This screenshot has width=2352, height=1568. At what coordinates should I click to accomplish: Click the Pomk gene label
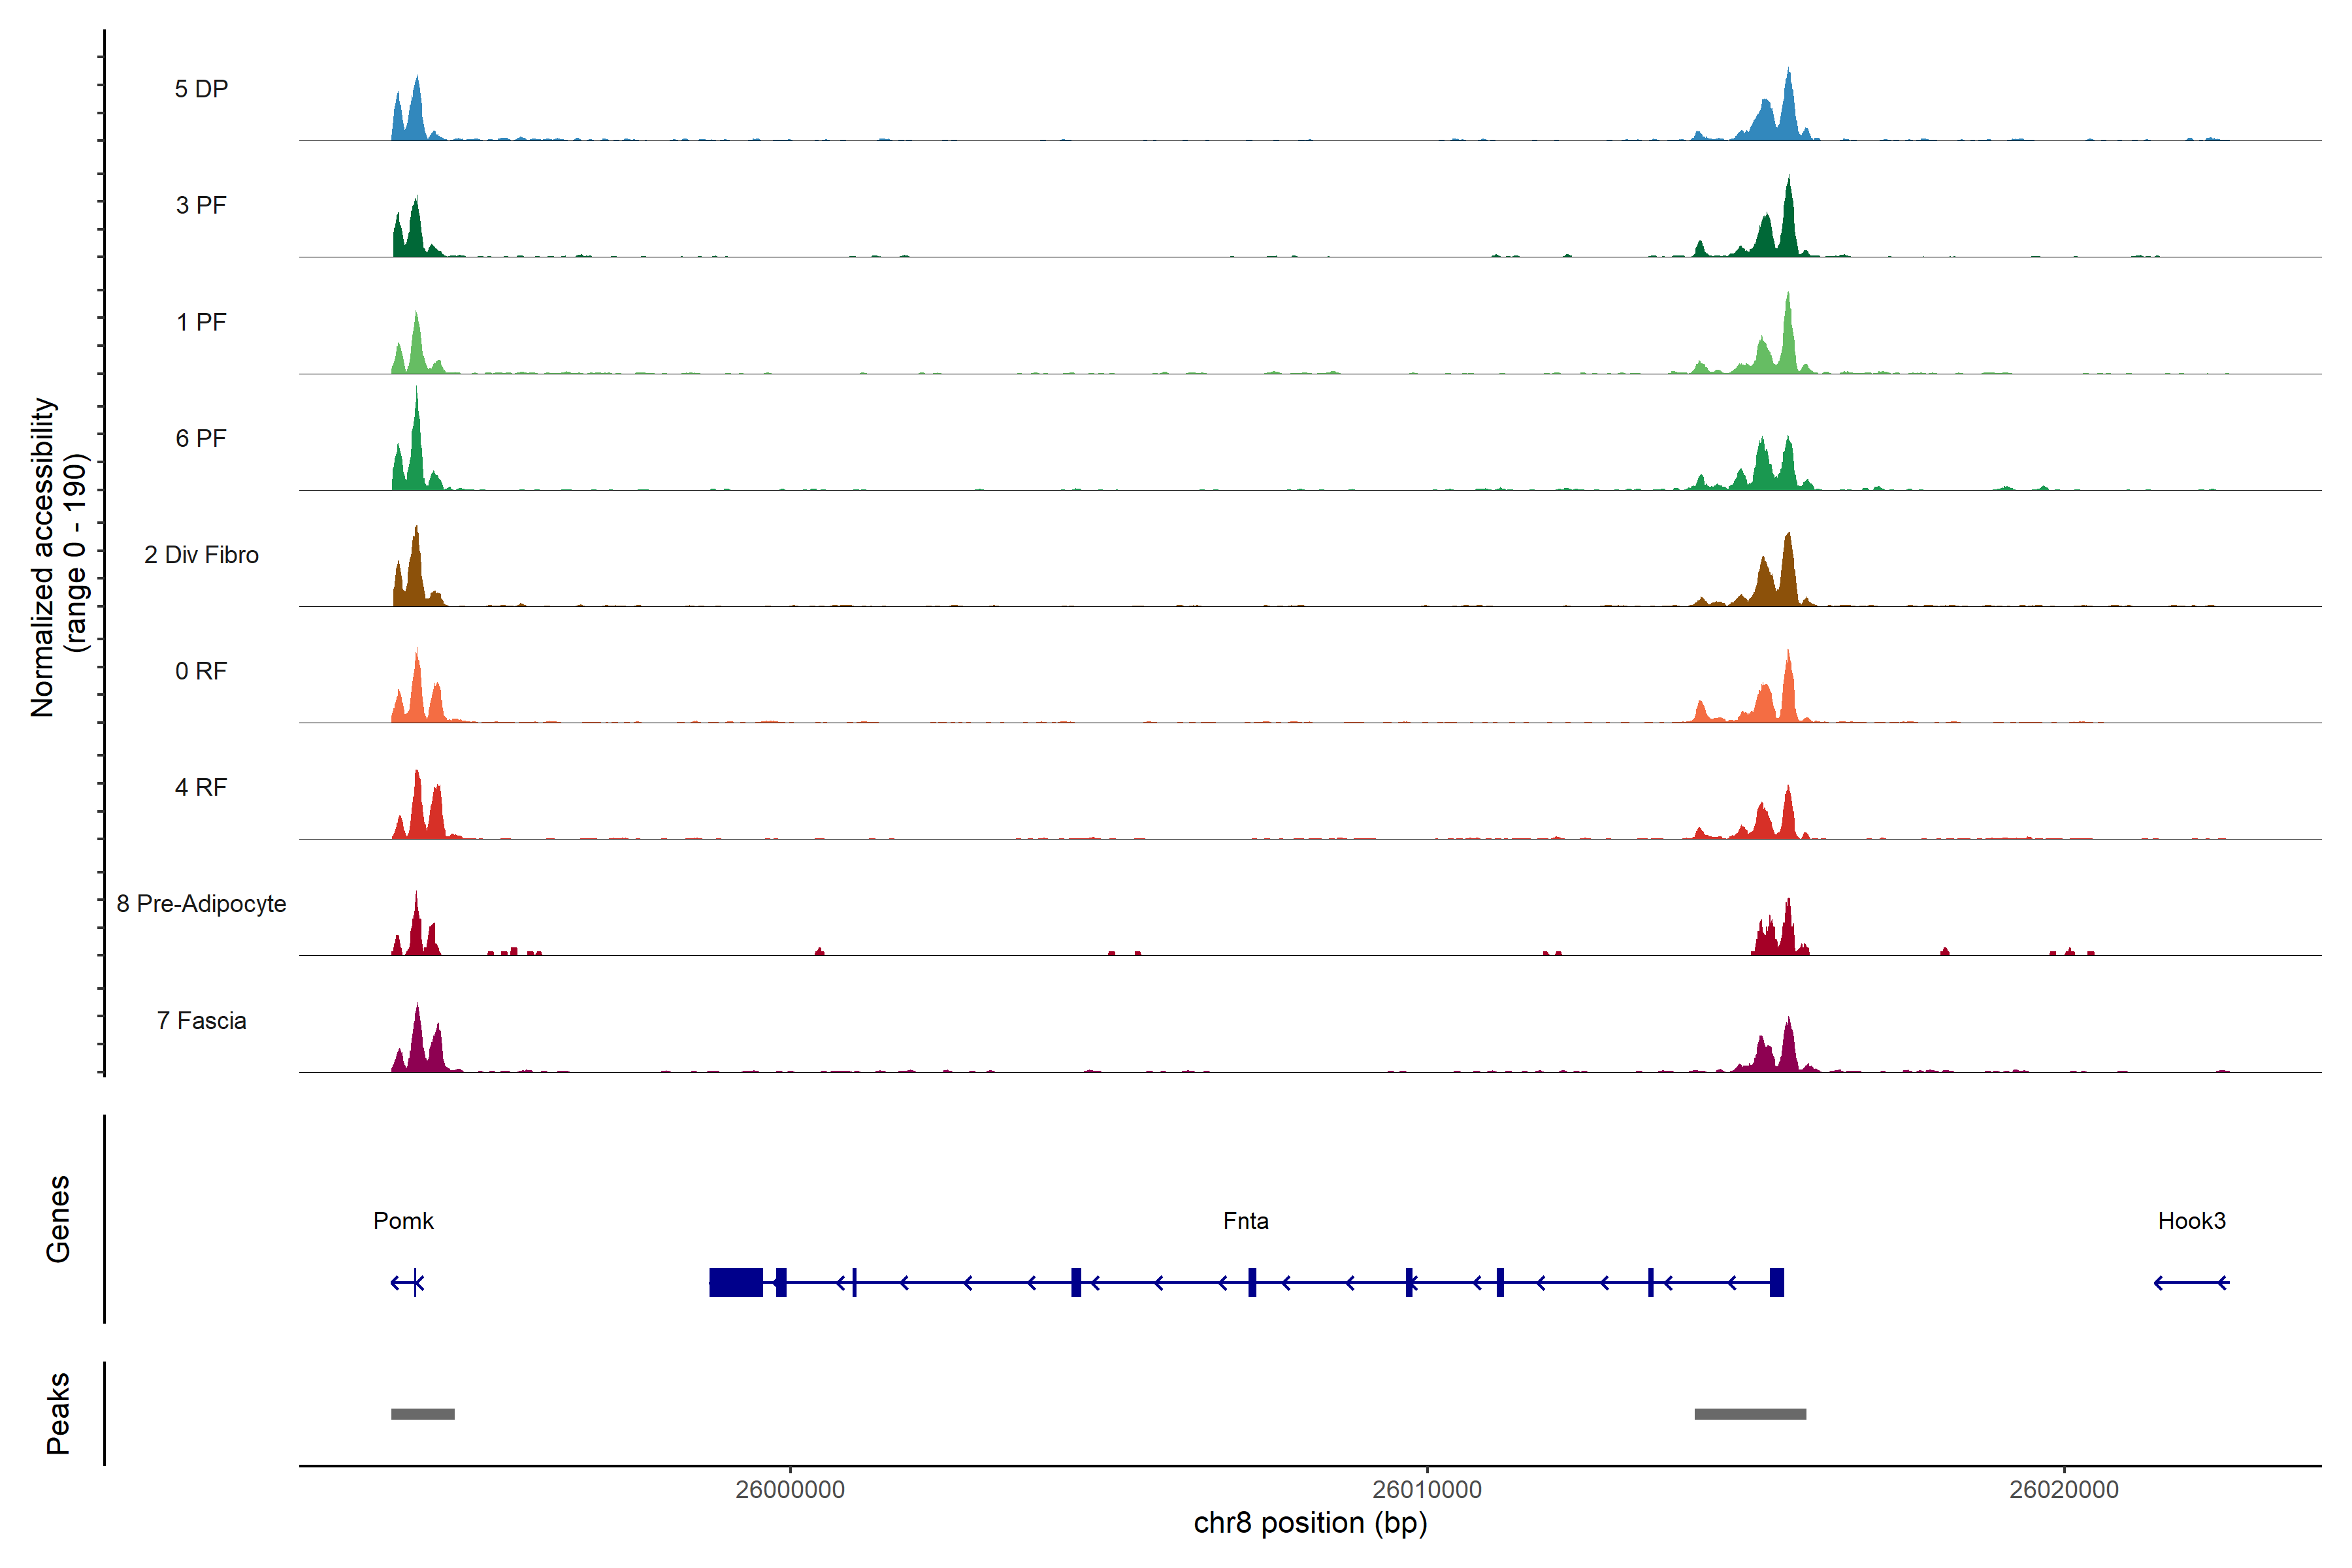pos(403,1221)
